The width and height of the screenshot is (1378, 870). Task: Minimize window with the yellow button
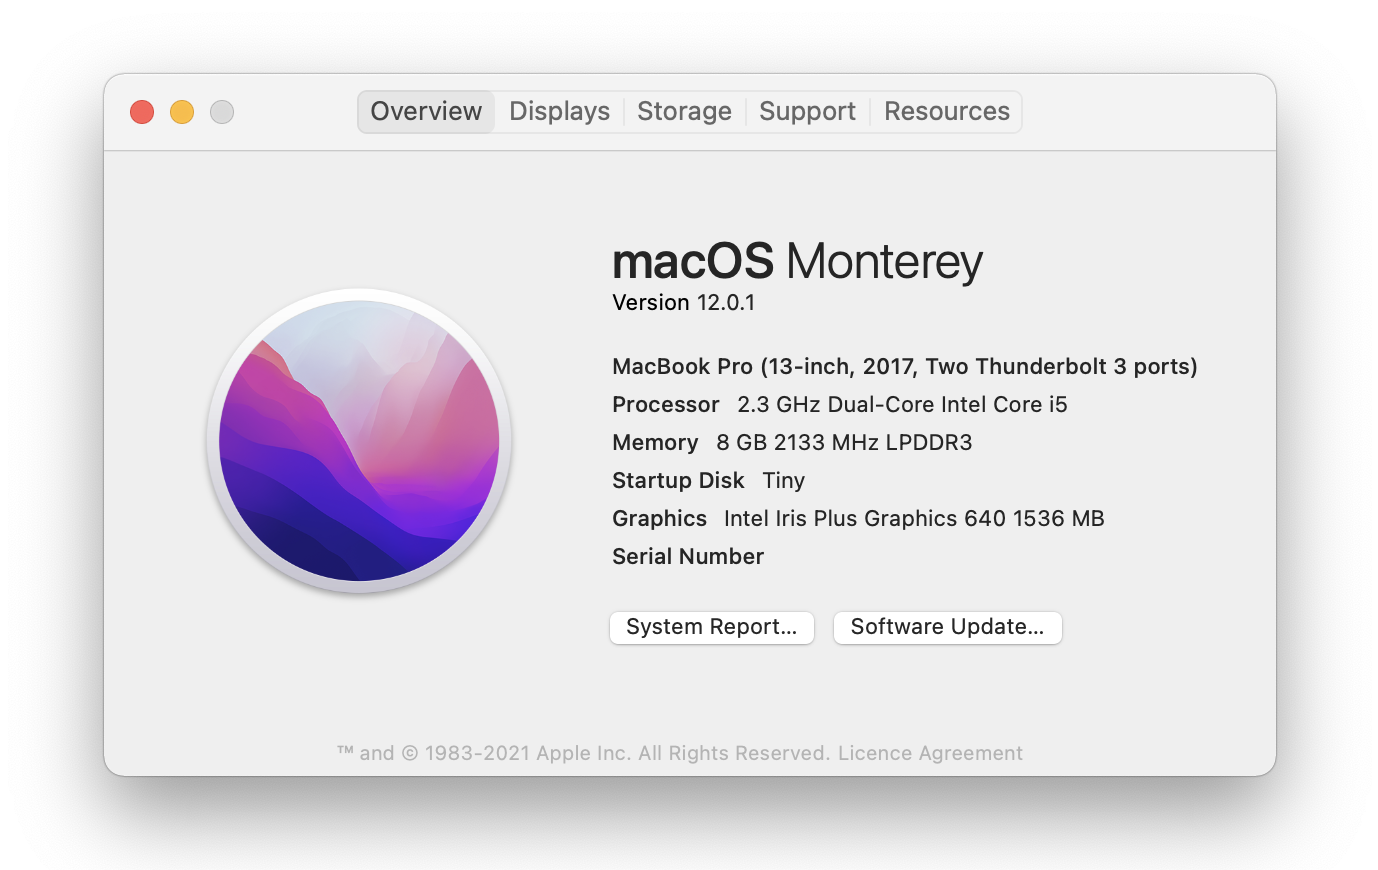[x=182, y=112]
